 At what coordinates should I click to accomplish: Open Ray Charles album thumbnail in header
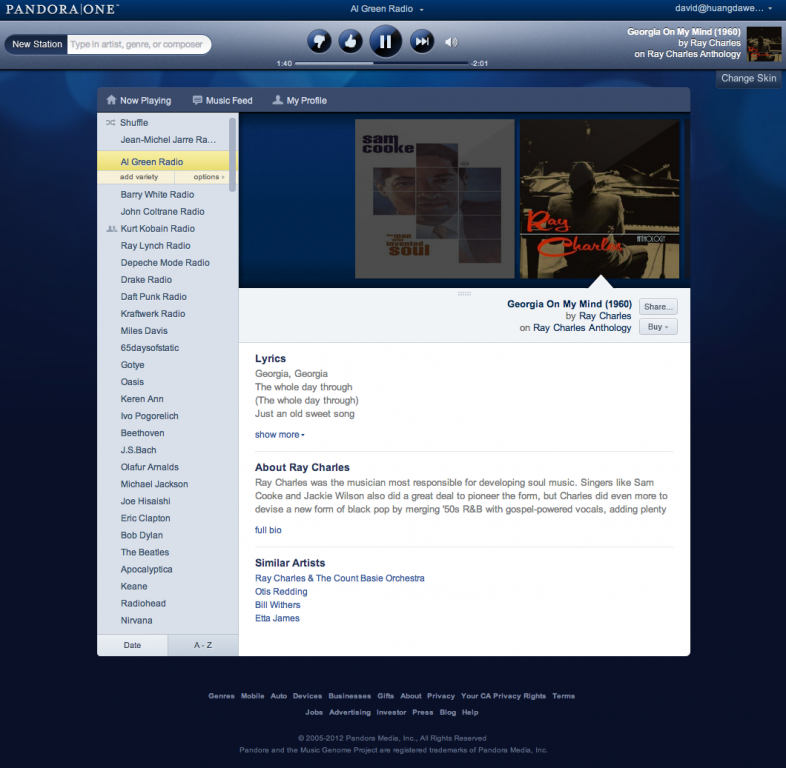[x=764, y=44]
